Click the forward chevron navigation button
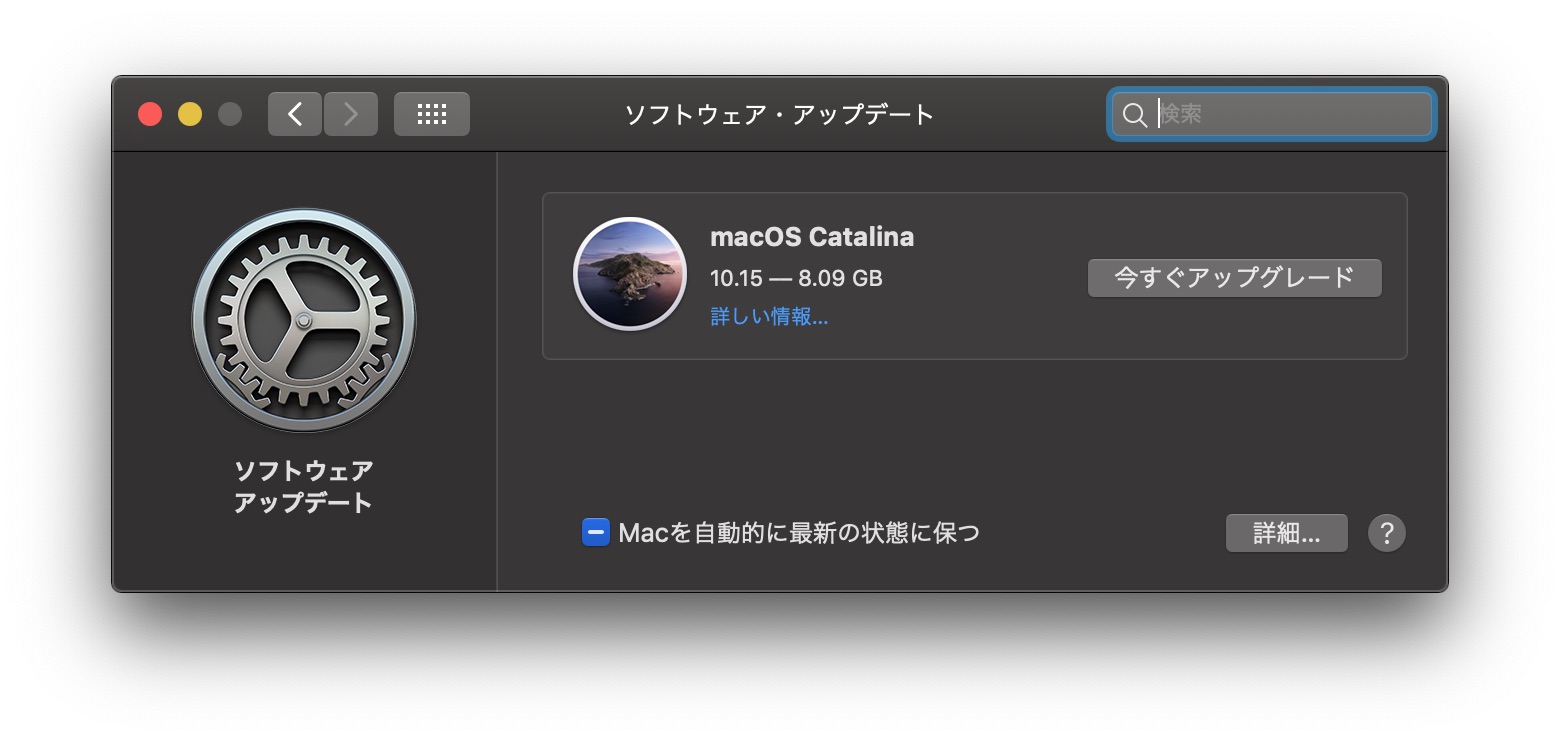This screenshot has height=740, width=1560. (351, 114)
